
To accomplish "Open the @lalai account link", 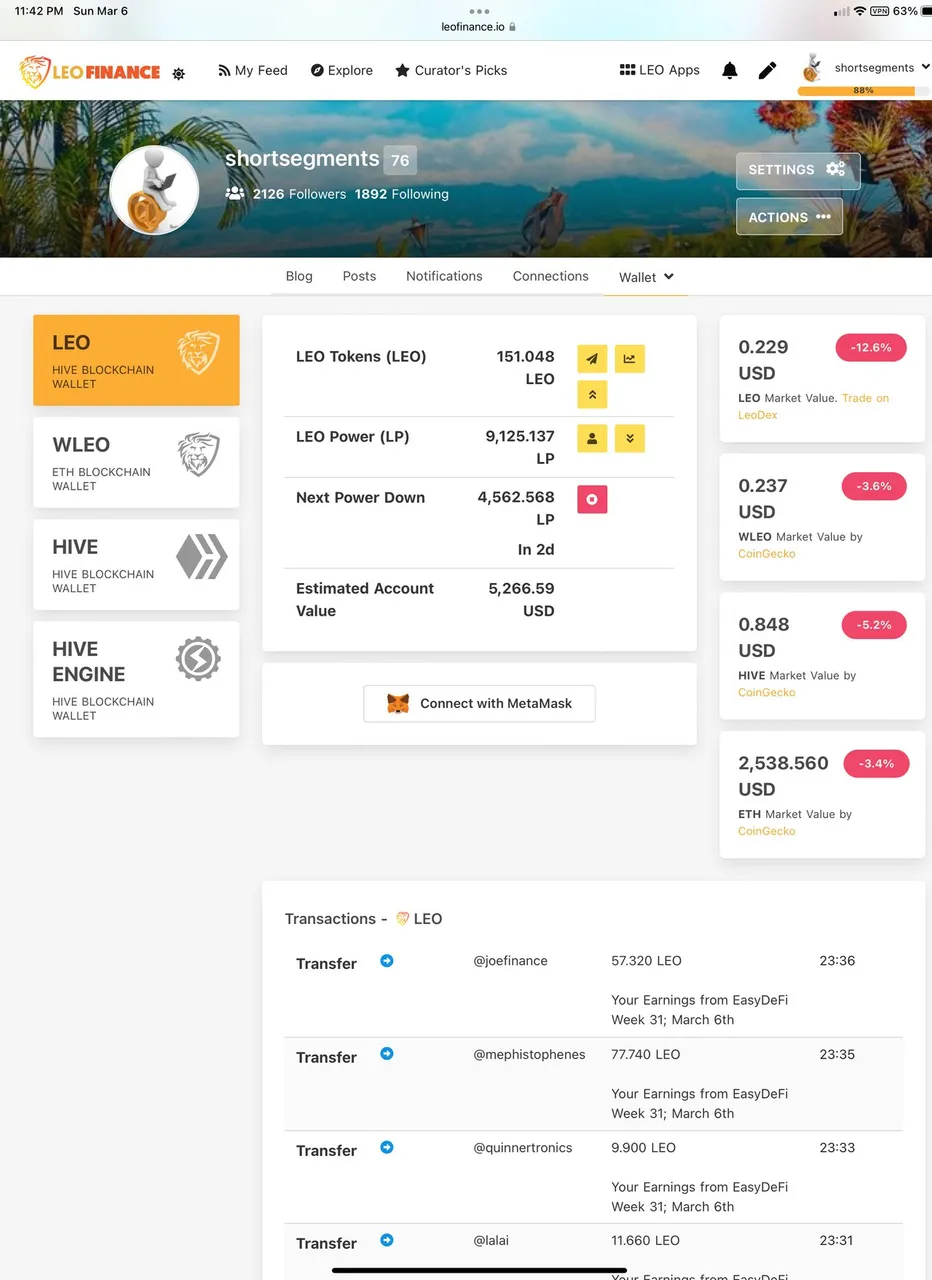I will [492, 1240].
